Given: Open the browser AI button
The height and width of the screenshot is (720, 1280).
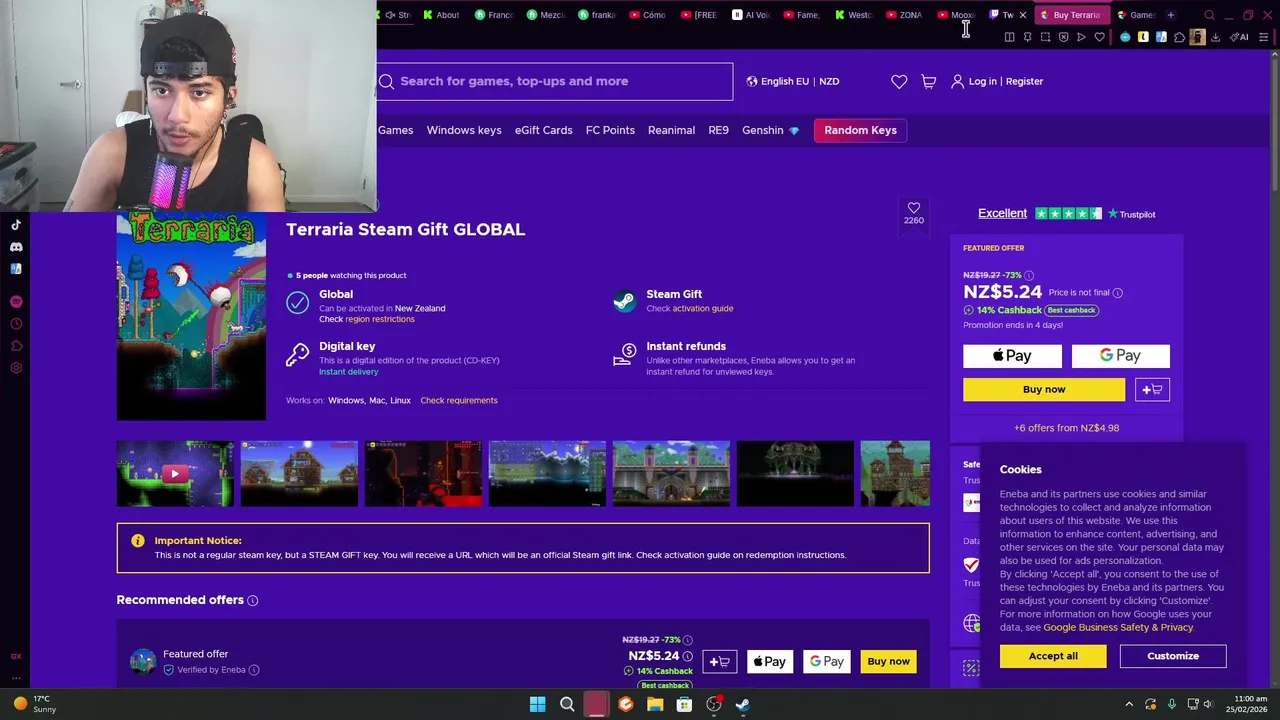Looking at the screenshot, I should (x=1240, y=37).
